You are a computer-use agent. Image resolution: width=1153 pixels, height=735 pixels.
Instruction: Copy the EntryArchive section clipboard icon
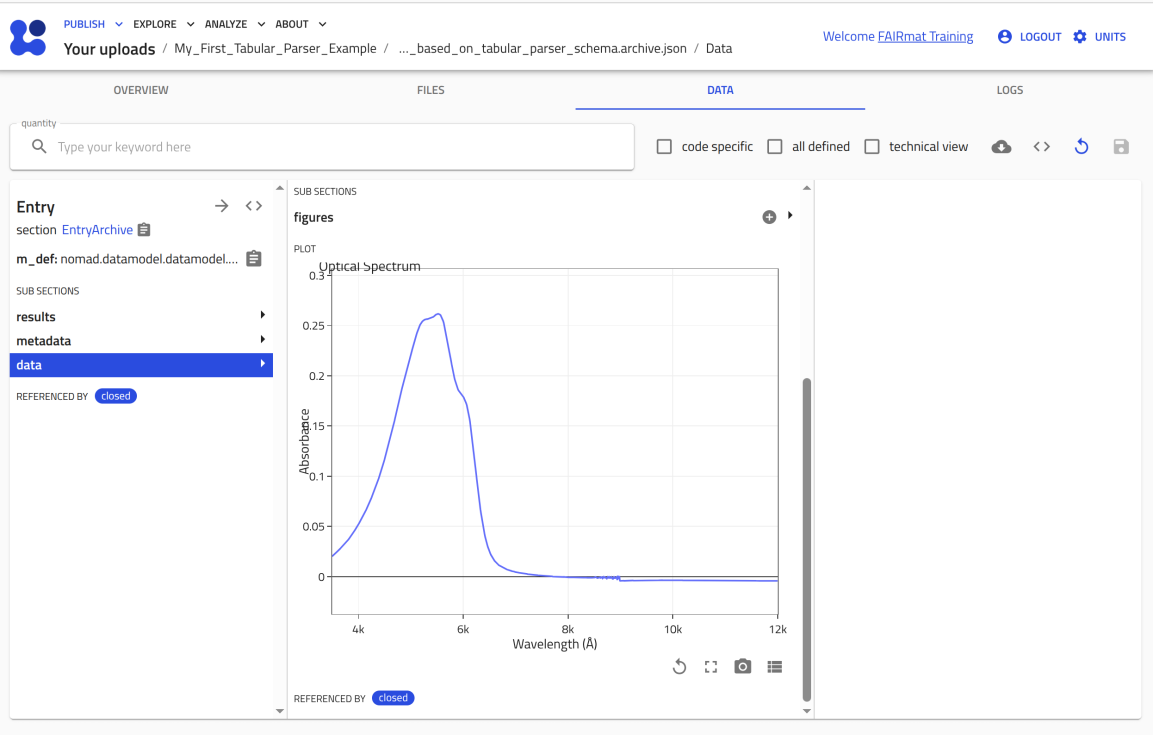(x=144, y=230)
